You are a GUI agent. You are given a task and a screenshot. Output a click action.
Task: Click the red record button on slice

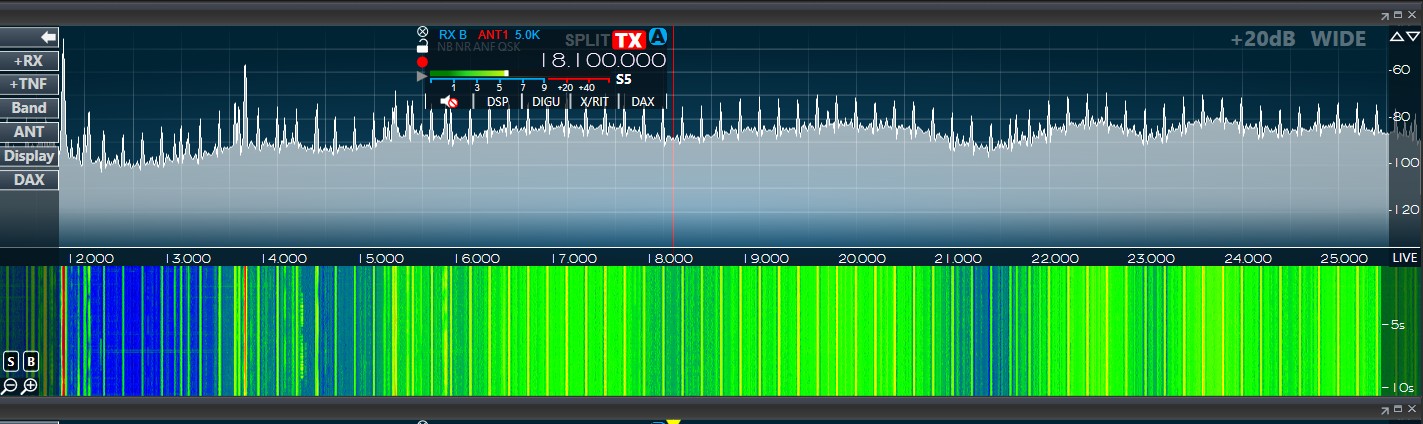click(x=422, y=61)
